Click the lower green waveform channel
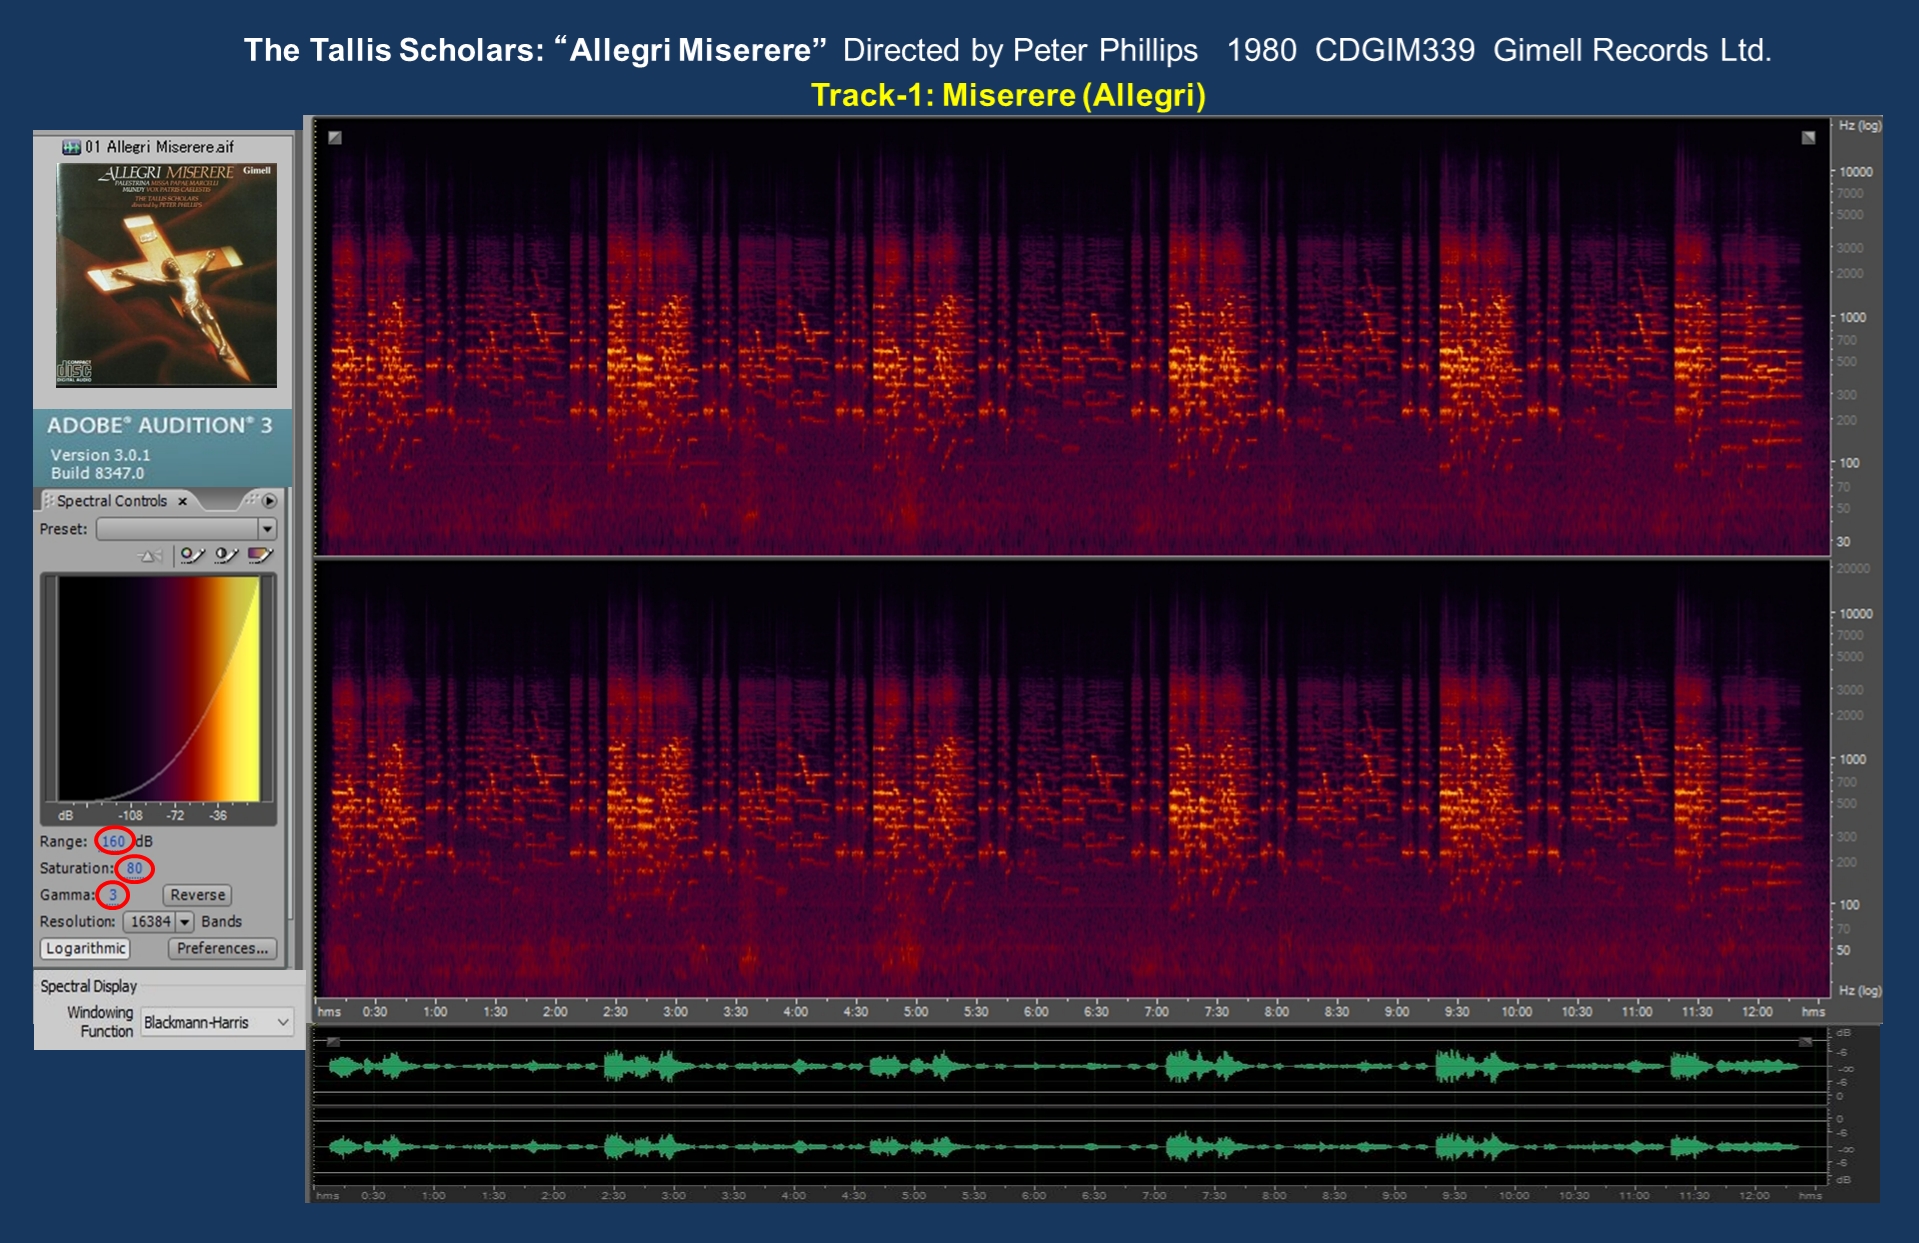The width and height of the screenshot is (1919, 1243). tap(1071, 1147)
